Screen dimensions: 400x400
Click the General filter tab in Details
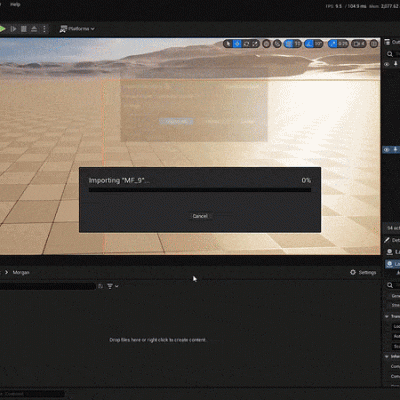(x=395, y=296)
